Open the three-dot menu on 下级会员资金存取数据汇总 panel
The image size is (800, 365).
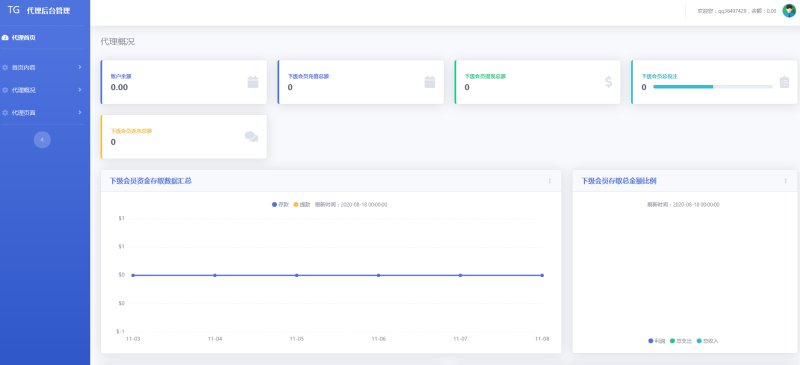click(x=549, y=181)
